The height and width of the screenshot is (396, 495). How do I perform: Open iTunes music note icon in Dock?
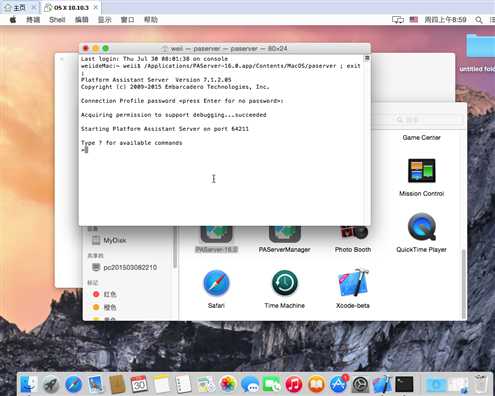294,385
